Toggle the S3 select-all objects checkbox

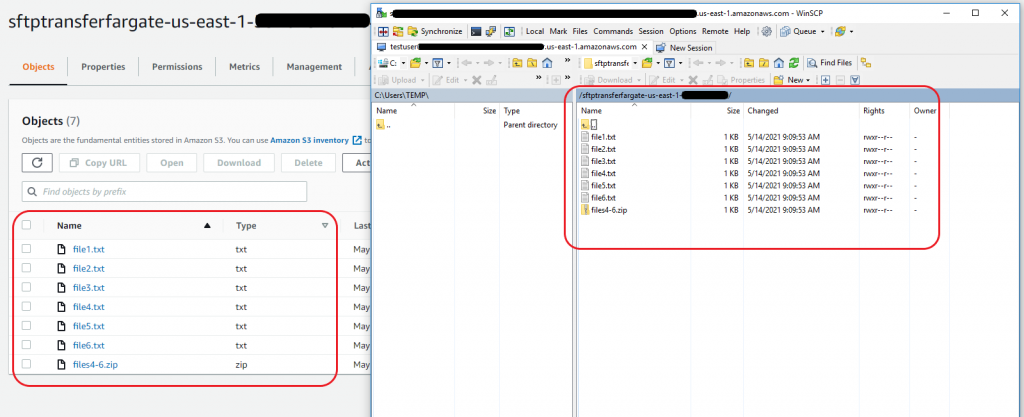pyautogui.click(x=26, y=225)
